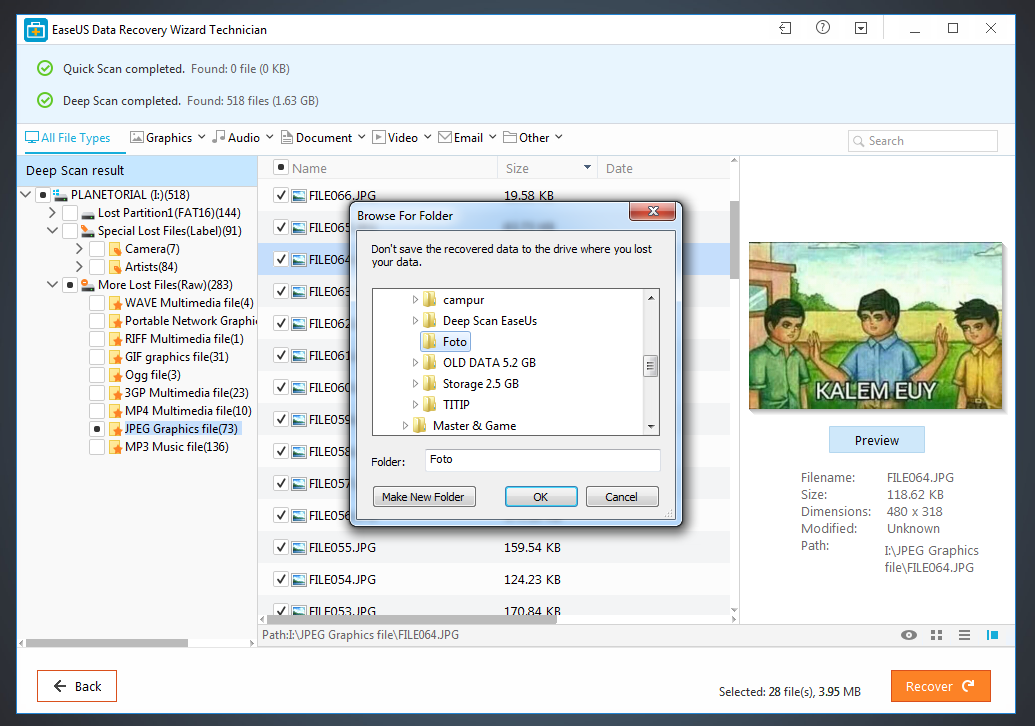The width and height of the screenshot is (1035, 726).
Task: Switch to list view of scan results
Action: tap(964, 635)
